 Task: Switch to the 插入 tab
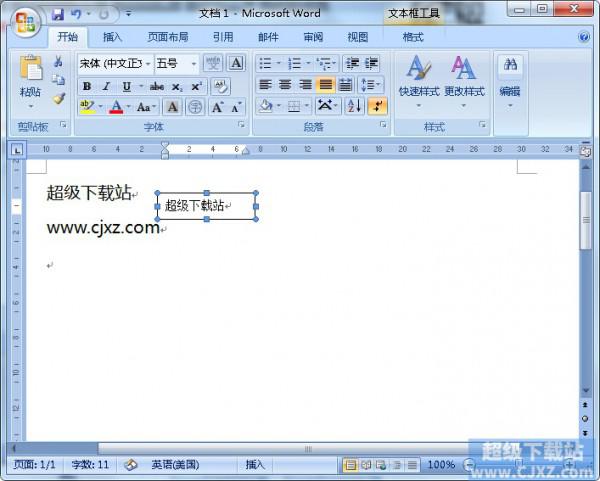(x=112, y=37)
